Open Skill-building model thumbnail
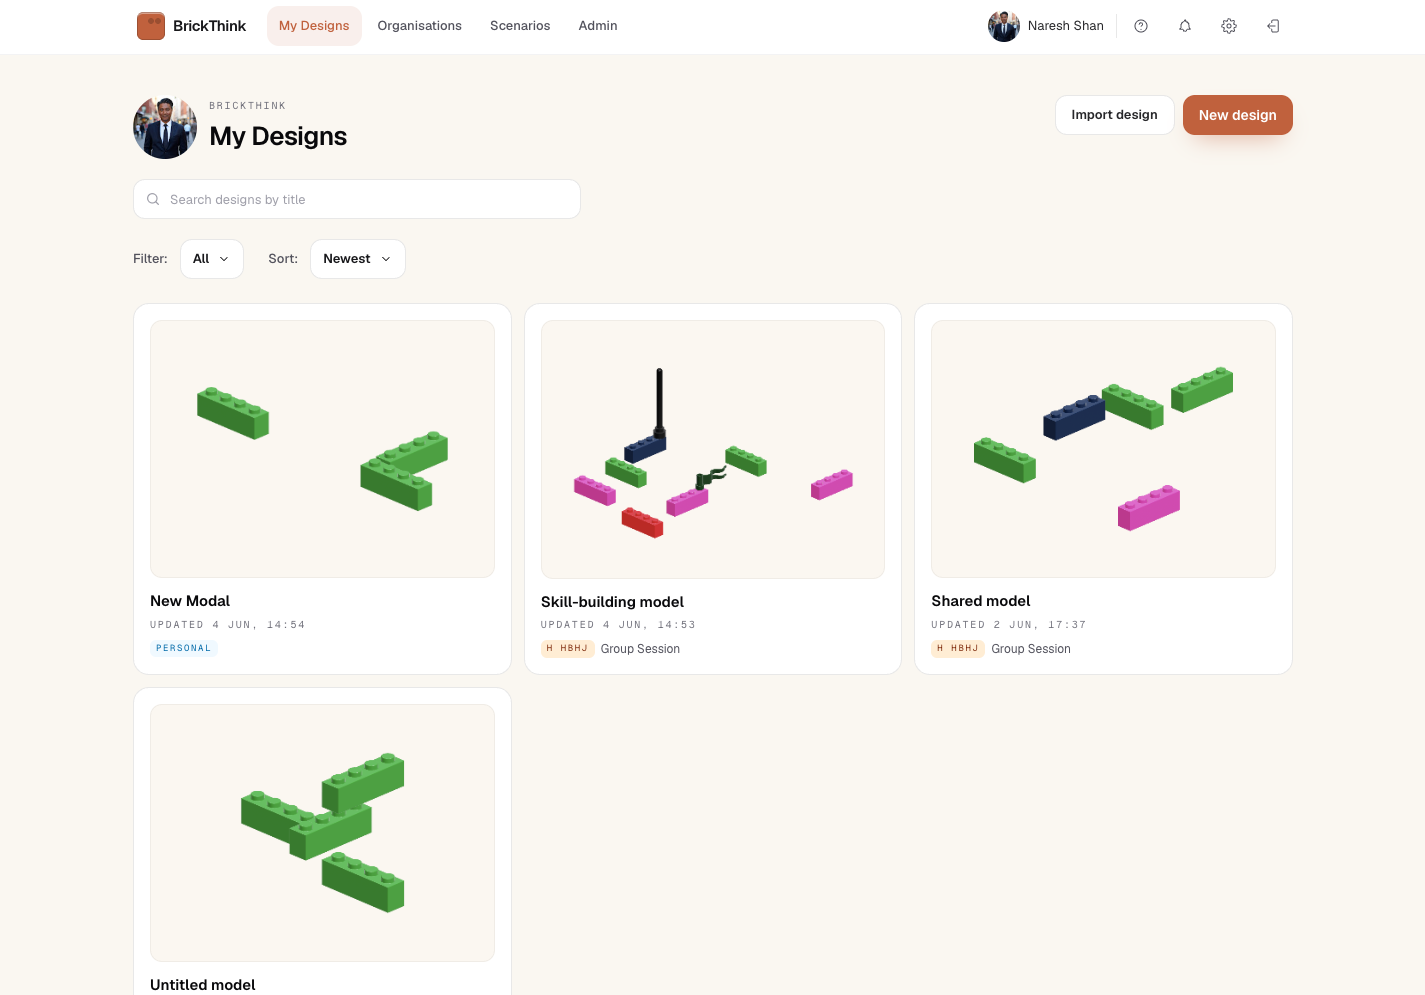Screen dimensions: 1425x995 pyautogui.click(x=713, y=449)
